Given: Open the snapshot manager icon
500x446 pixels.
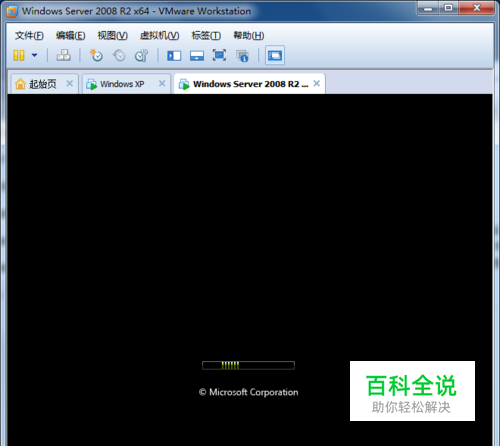Looking at the screenshot, I should pyautogui.click(x=141, y=55).
